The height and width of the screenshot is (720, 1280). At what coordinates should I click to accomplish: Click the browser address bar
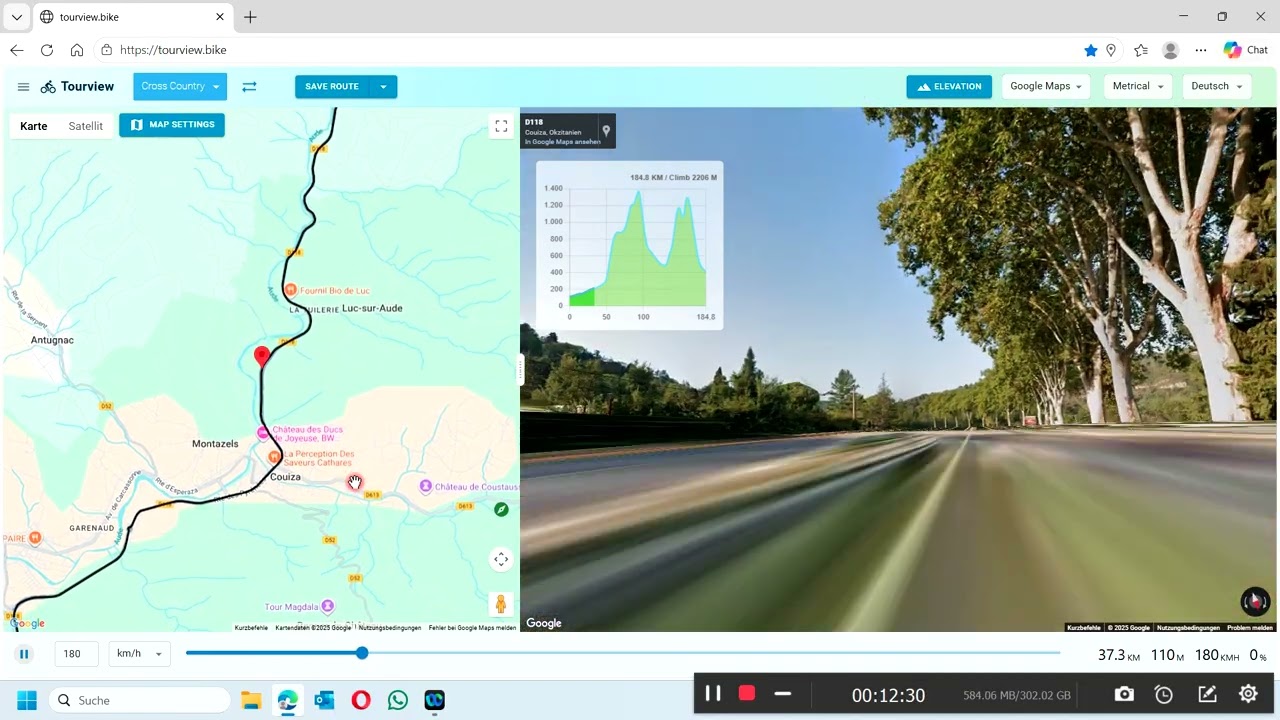(x=590, y=50)
